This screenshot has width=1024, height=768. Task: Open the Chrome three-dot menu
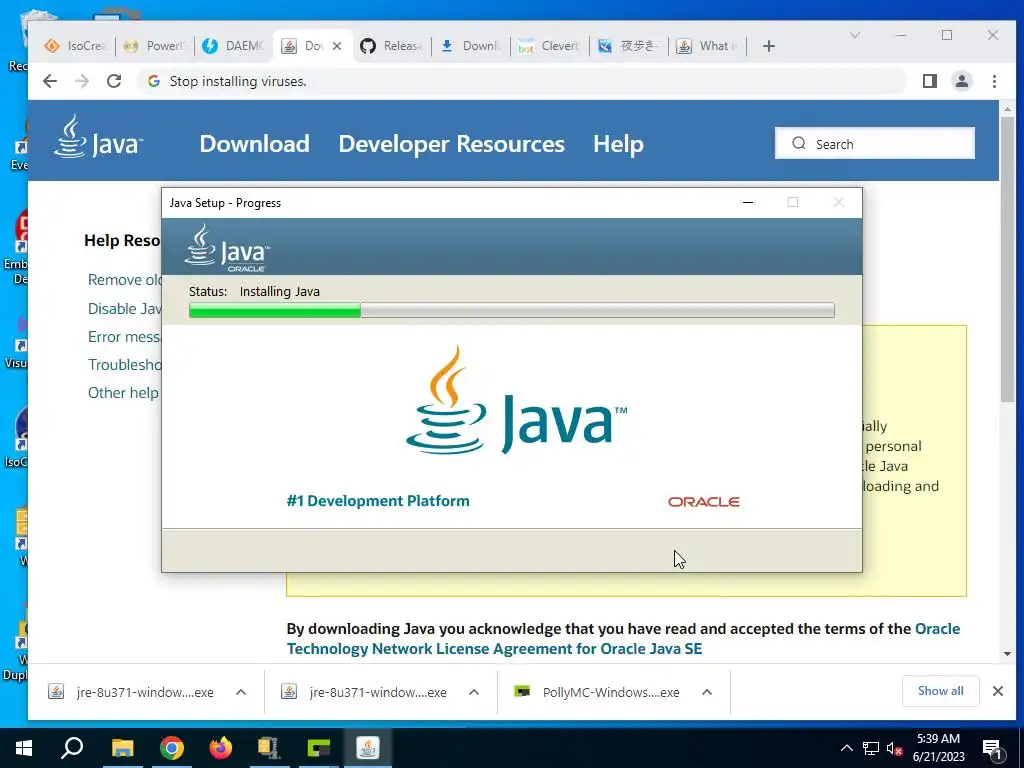[994, 81]
